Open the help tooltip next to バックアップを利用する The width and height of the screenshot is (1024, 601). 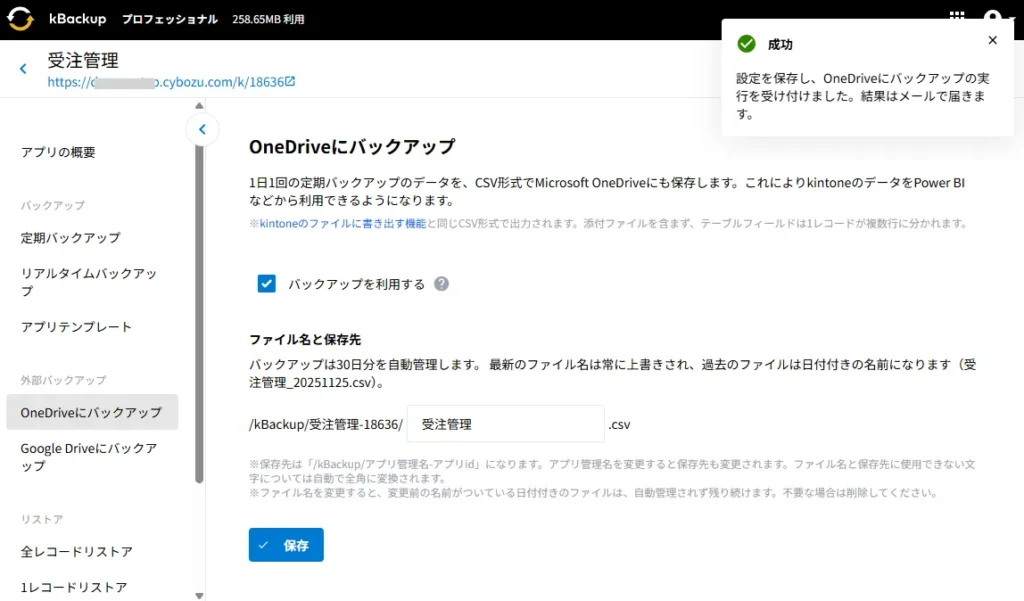440,284
